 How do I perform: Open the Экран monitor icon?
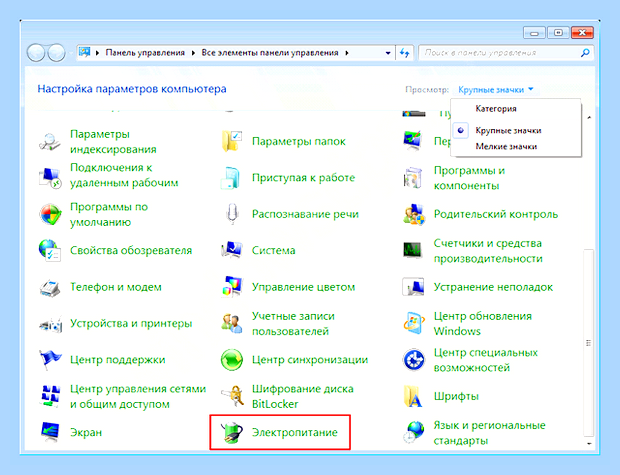tap(50, 432)
